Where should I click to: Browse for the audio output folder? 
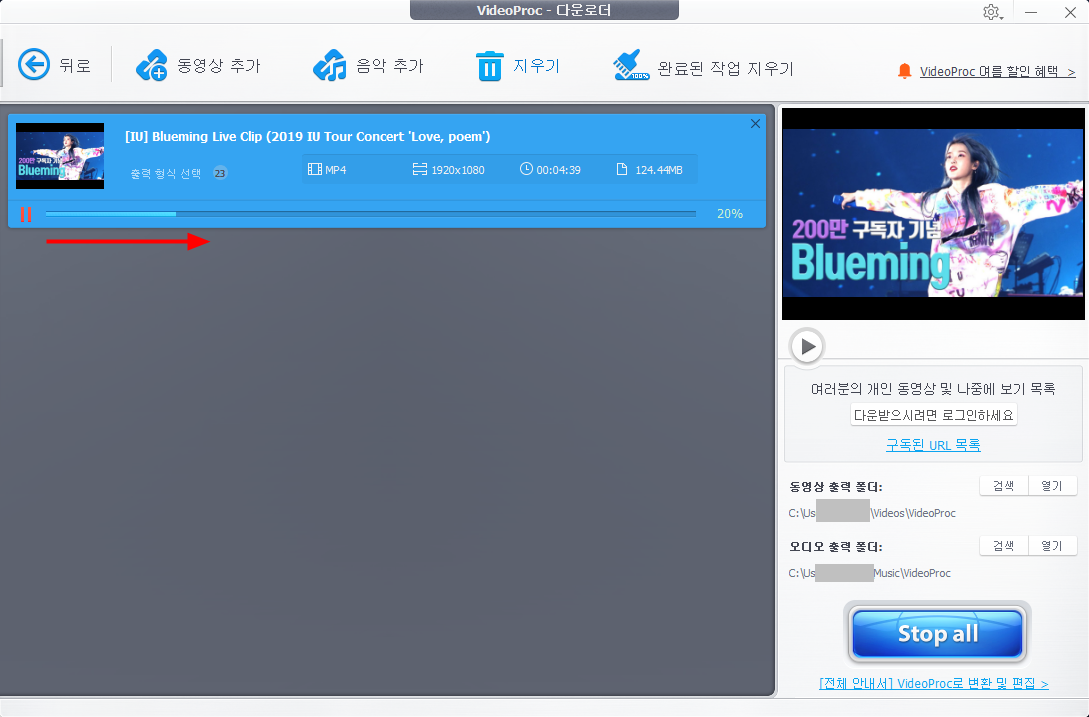pos(1004,545)
